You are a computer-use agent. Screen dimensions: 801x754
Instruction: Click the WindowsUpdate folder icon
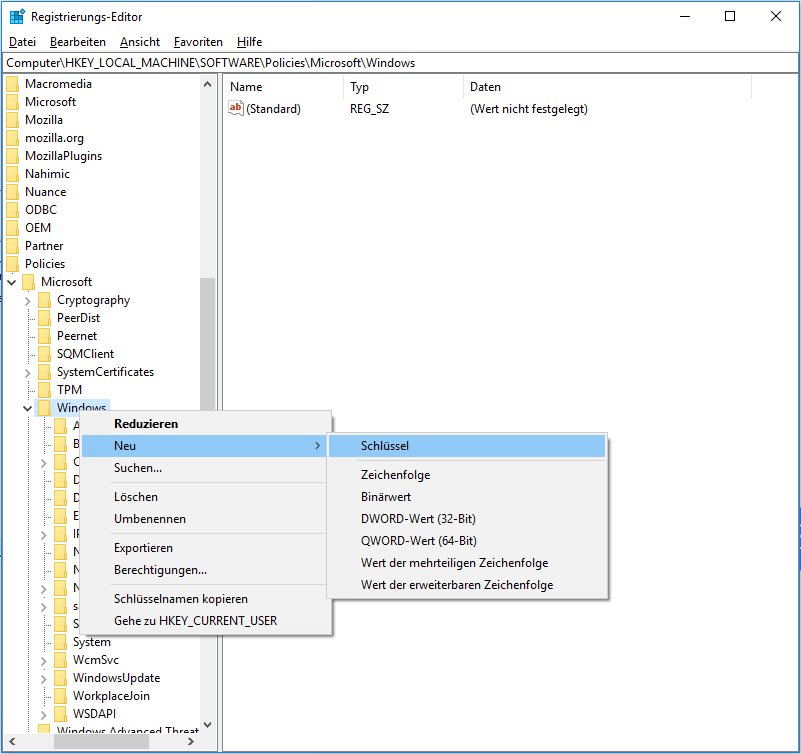60,678
